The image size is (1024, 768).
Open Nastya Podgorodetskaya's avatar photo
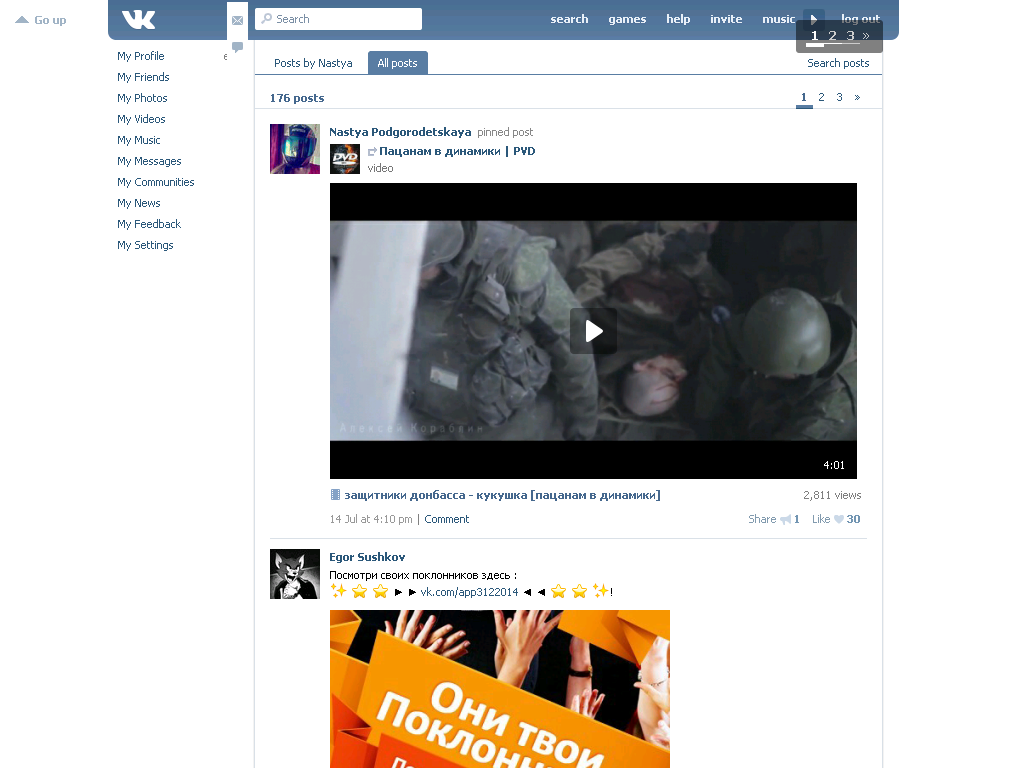point(295,149)
